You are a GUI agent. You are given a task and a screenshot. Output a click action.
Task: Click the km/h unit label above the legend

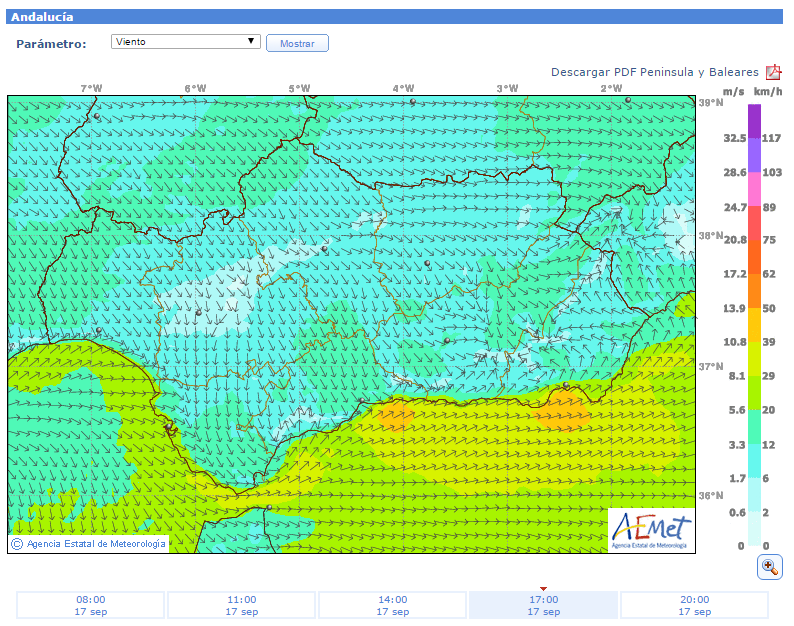point(768,91)
